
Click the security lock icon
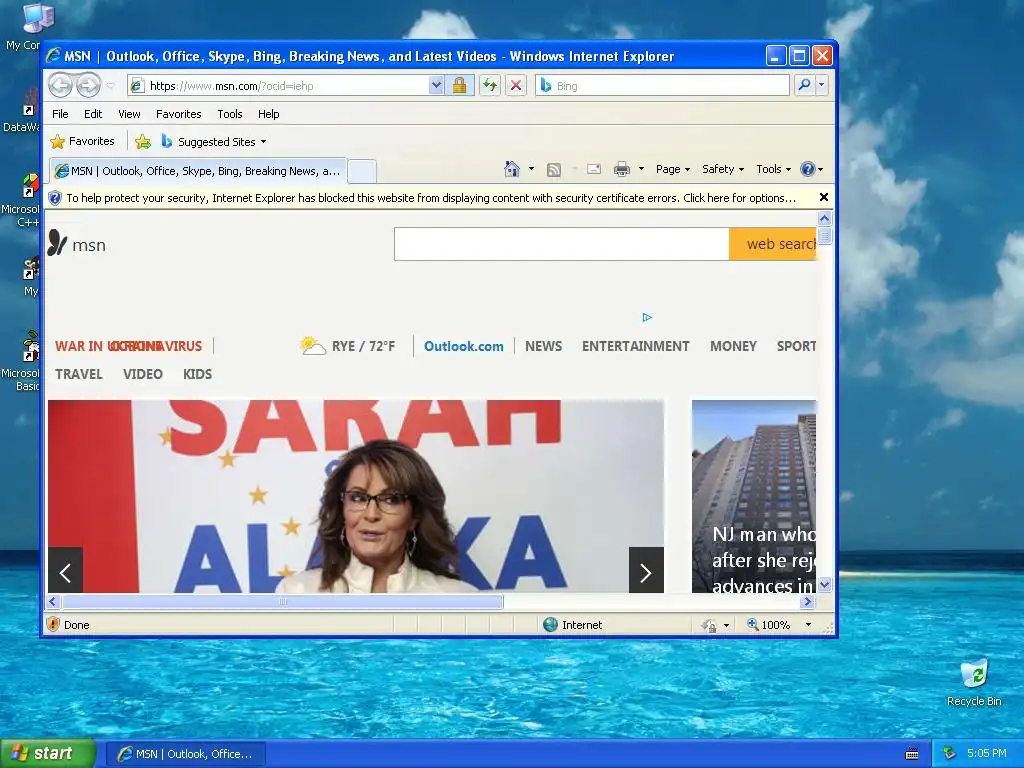[x=460, y=86]
